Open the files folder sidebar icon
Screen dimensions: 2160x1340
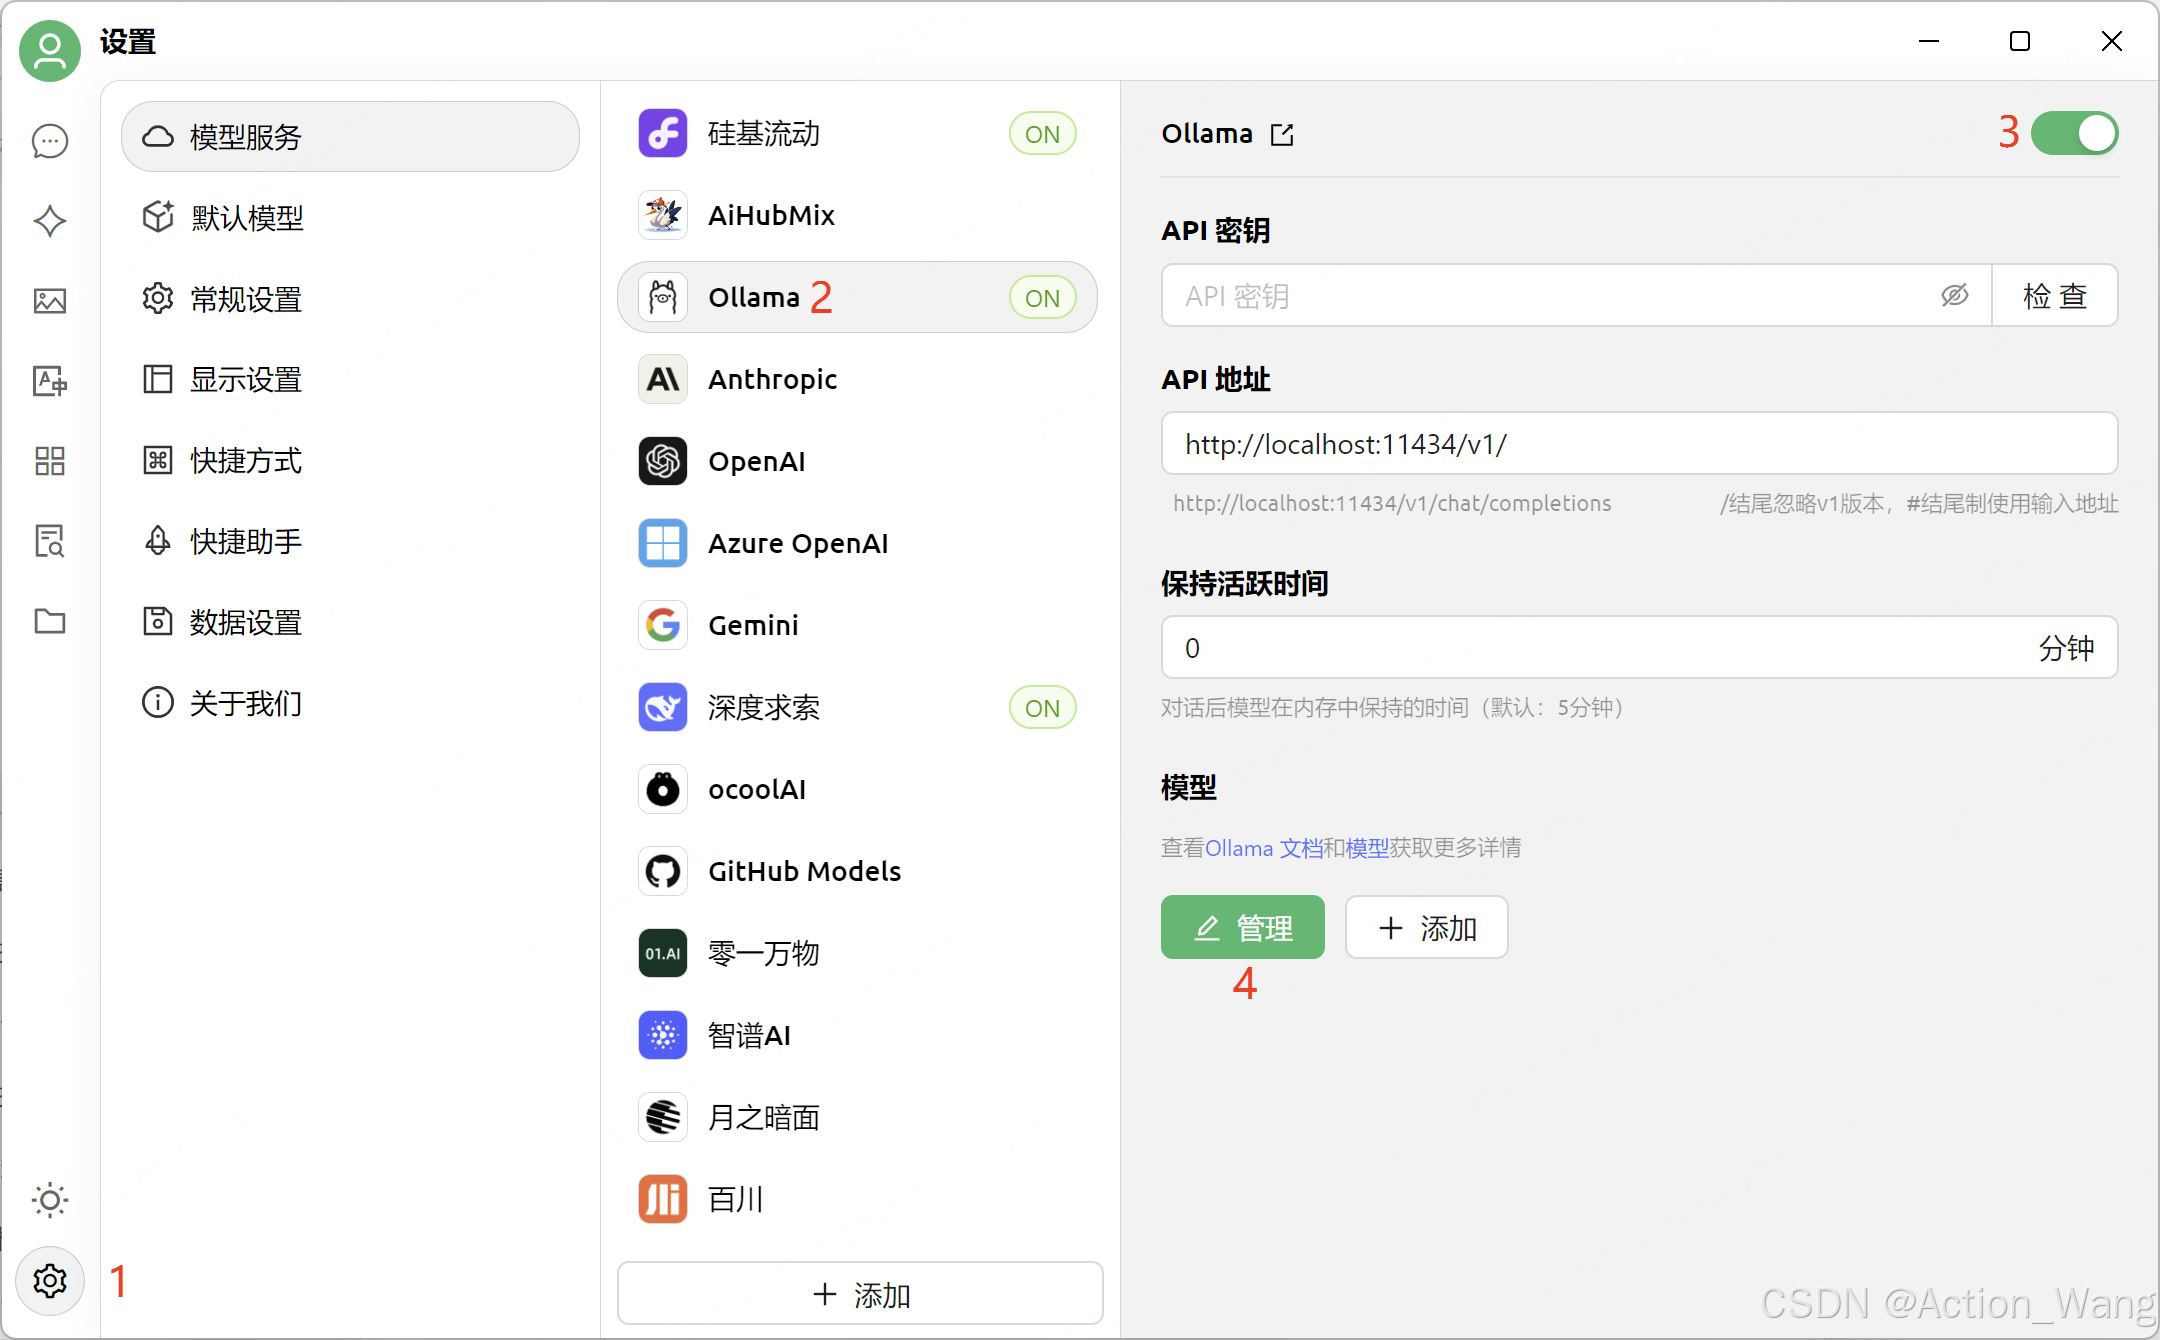50,621
